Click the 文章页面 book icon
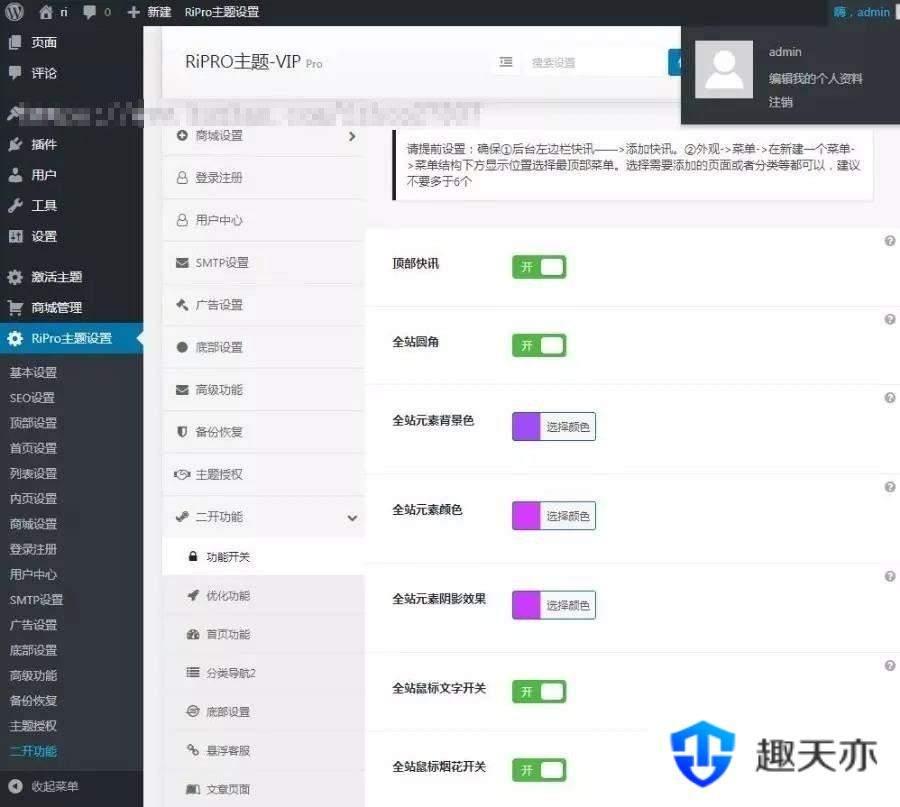This screenshot has height=807, width=900. [193, 789]
